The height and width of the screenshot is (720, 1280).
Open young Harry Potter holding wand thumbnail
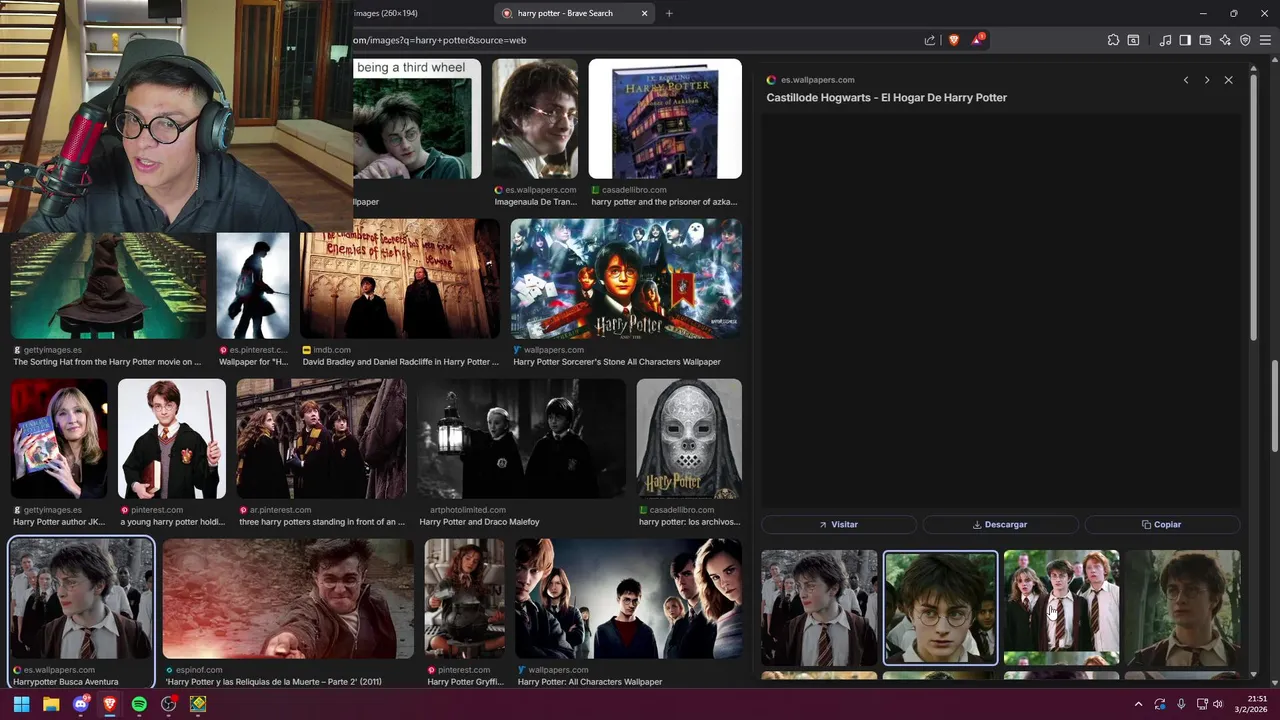click(x=172, y=439)
